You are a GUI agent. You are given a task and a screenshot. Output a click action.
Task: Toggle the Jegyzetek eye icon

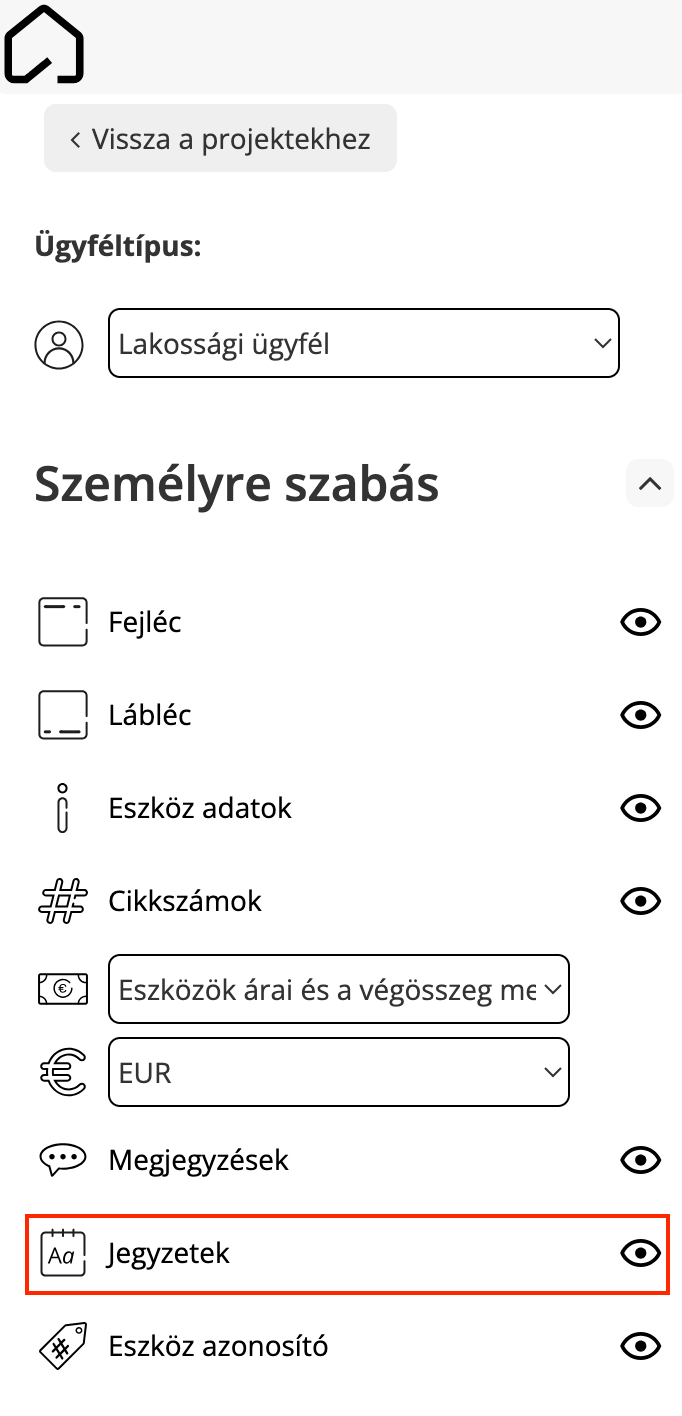(641, 1253)
